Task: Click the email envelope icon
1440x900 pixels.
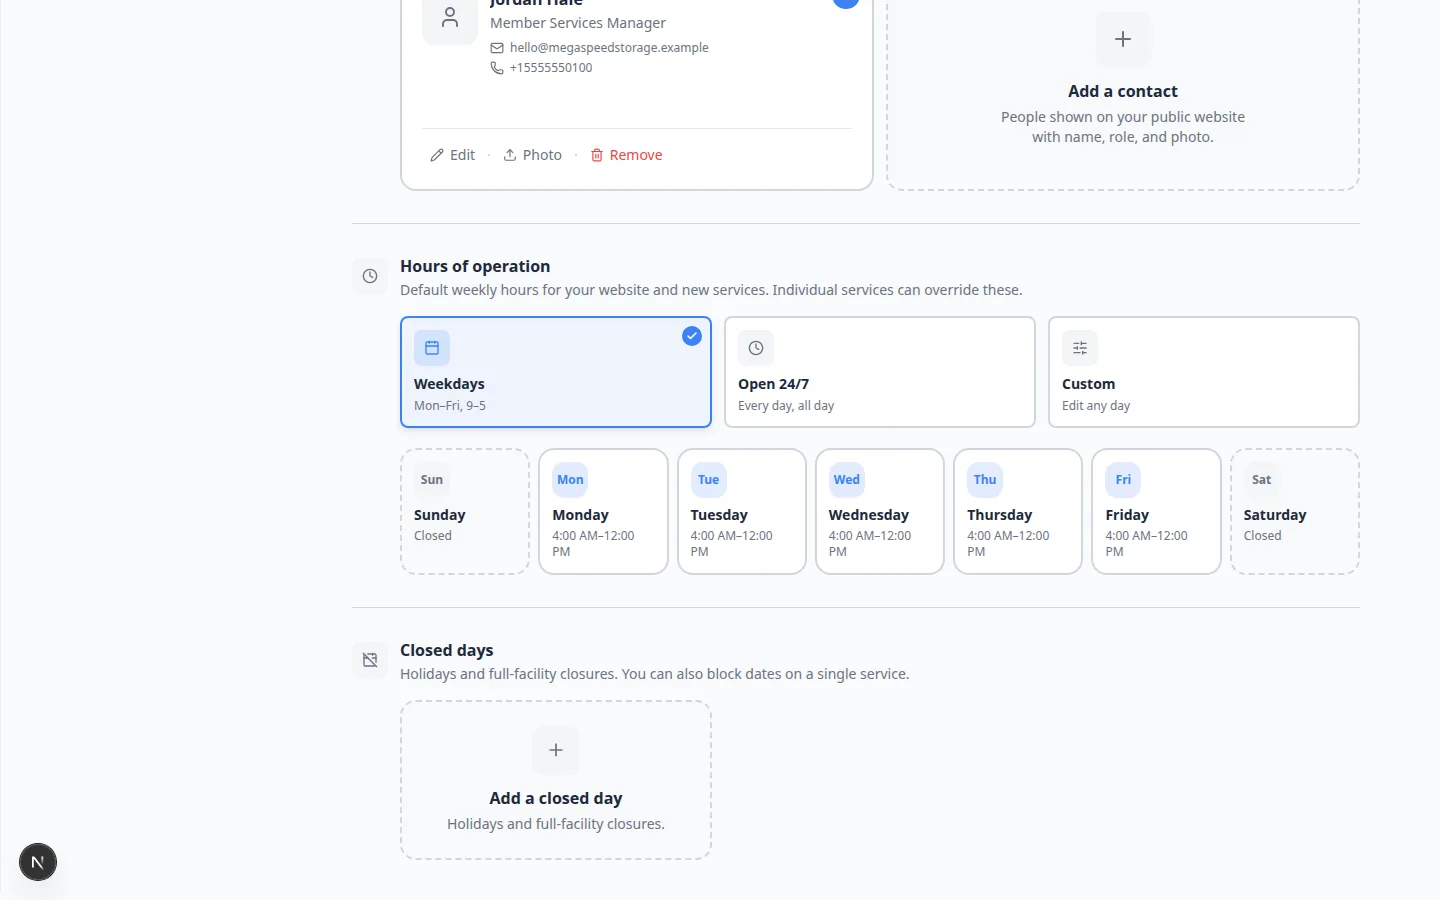Action: tap(497, 48)
